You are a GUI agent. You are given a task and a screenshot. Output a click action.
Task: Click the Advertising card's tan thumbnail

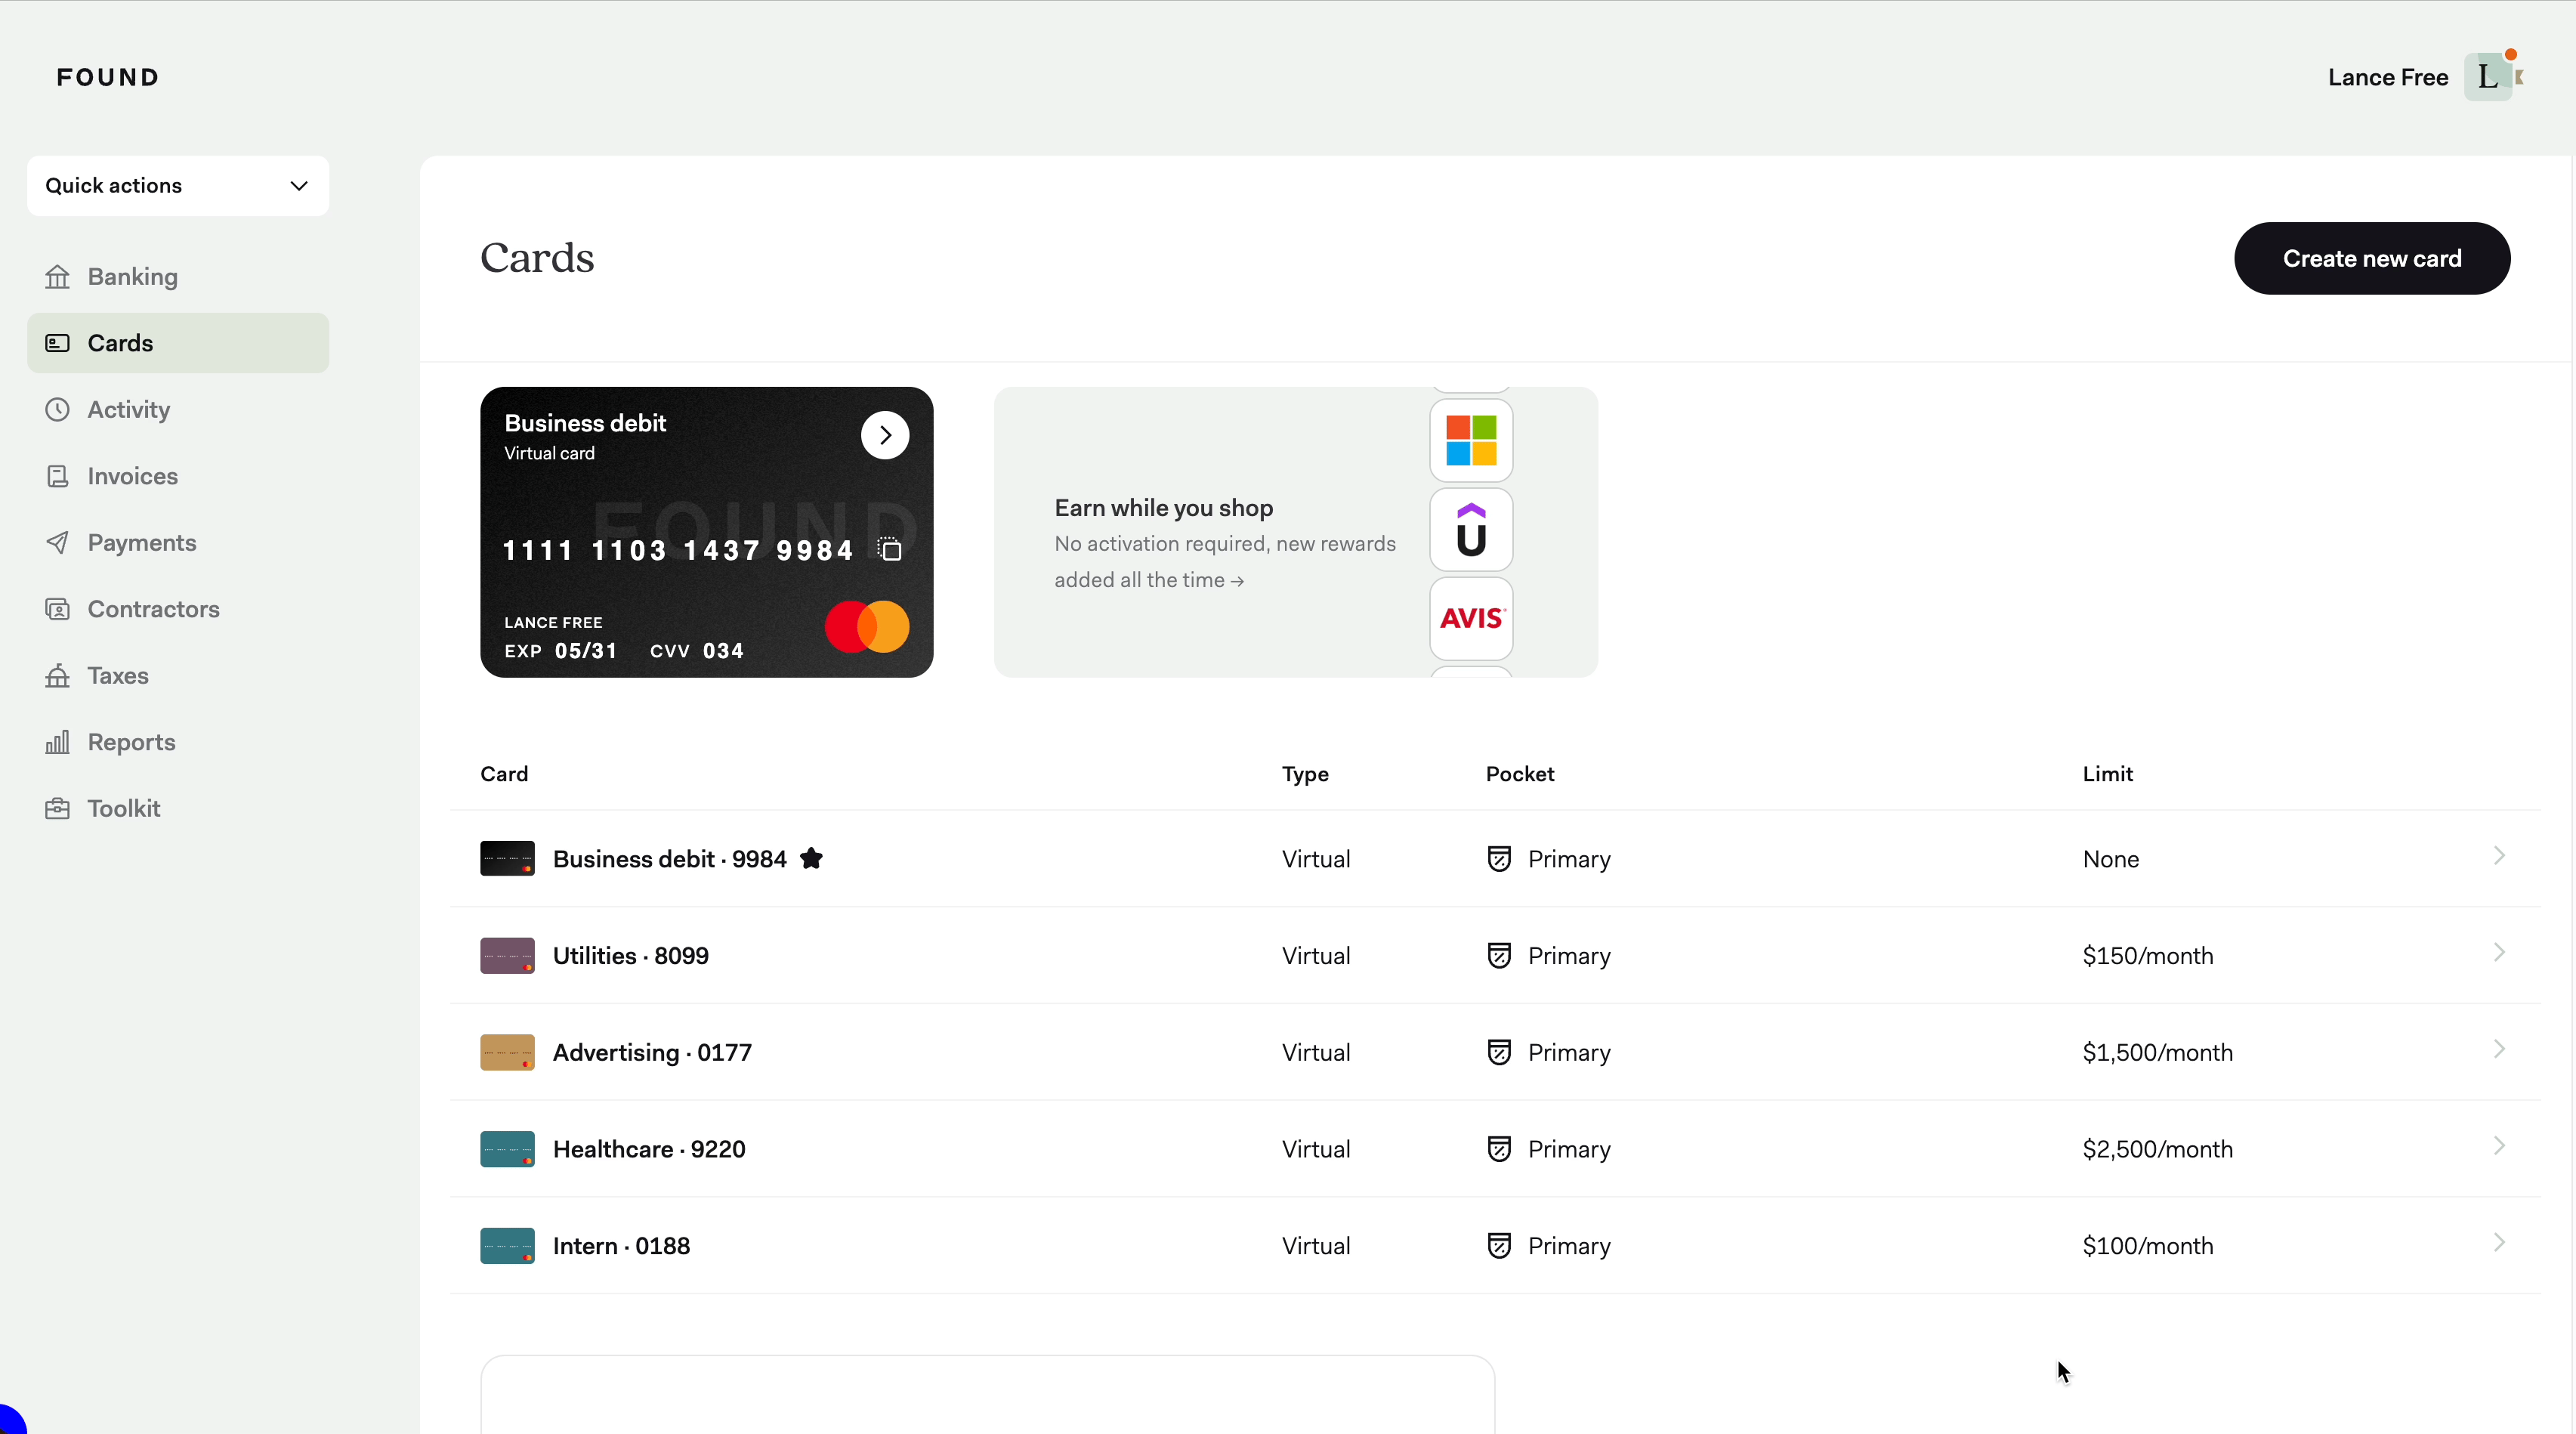(x=507, y=1052)
